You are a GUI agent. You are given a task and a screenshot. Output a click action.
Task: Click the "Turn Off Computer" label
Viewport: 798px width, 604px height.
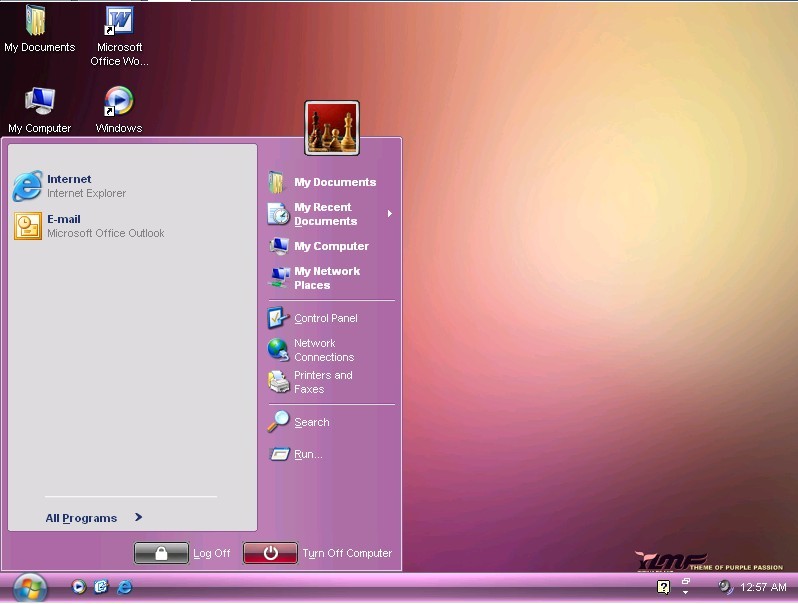(347, 553)
